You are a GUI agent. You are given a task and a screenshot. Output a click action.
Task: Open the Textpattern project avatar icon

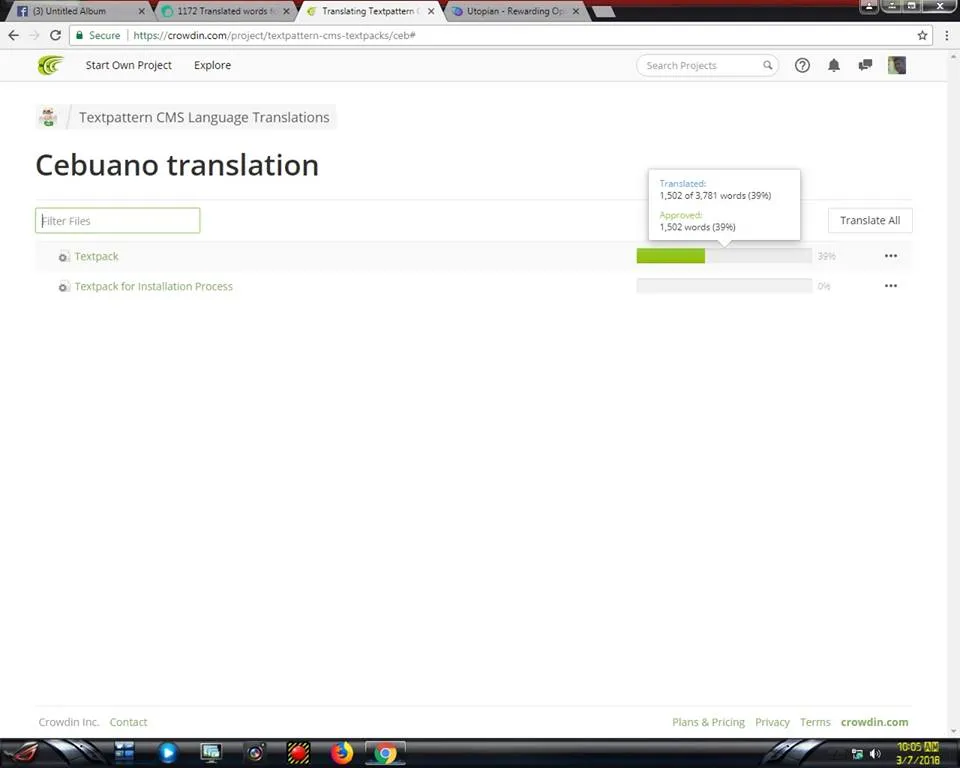(x=48, y=117)
